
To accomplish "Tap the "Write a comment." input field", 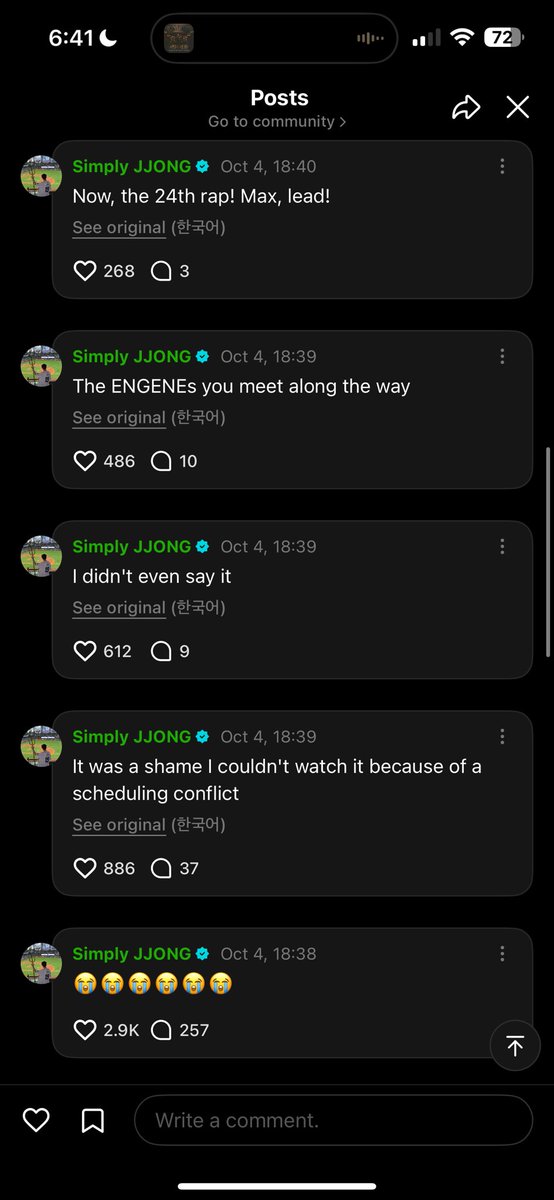I will pyautogui.click(x=333, y=1120).
